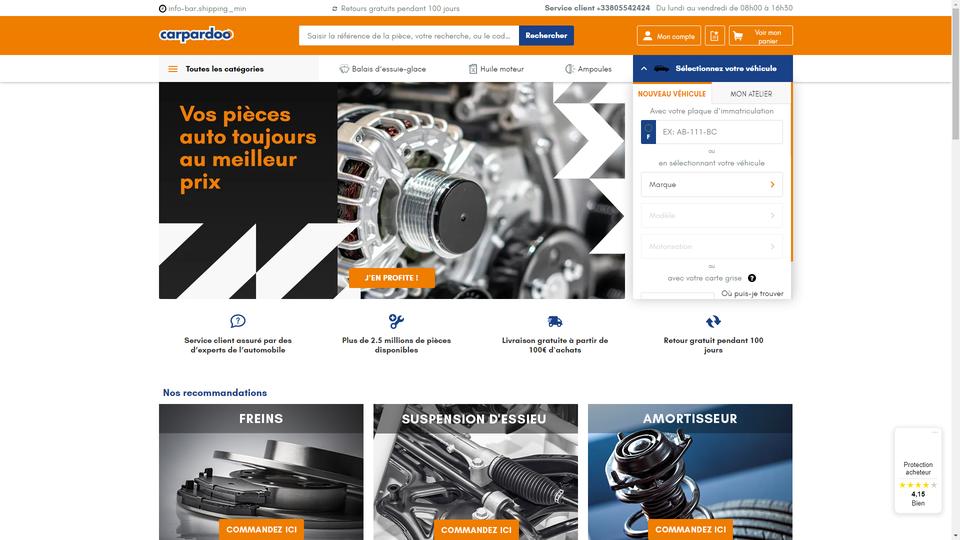The width and height of the screenshot is (960, 540).
Task: Click the Ampoules bulb icon
Action: pos(569,69)
